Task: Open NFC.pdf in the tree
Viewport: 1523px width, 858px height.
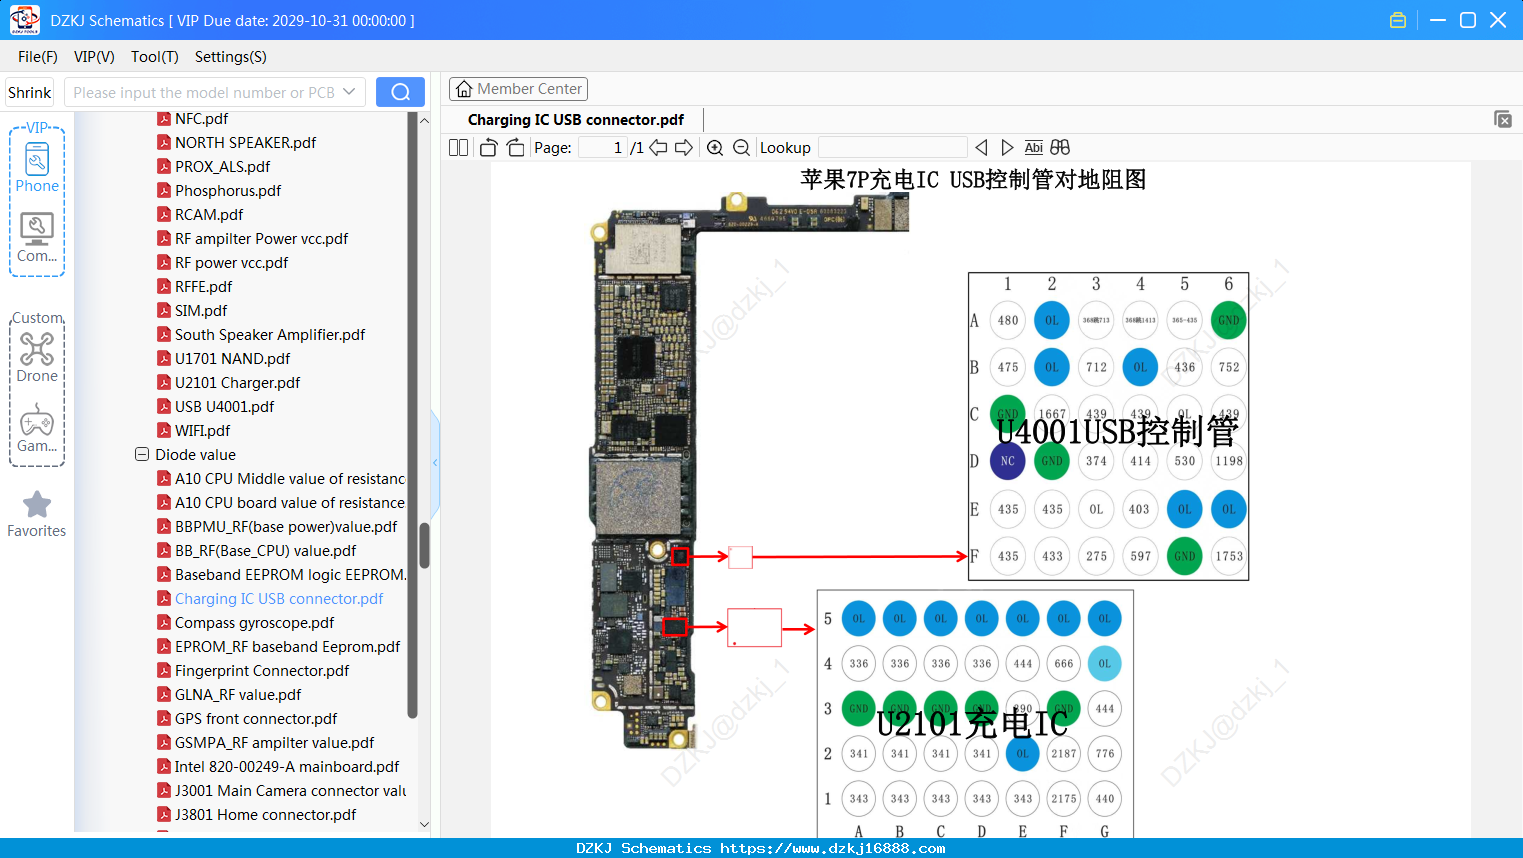Action: tap(201, 119)
